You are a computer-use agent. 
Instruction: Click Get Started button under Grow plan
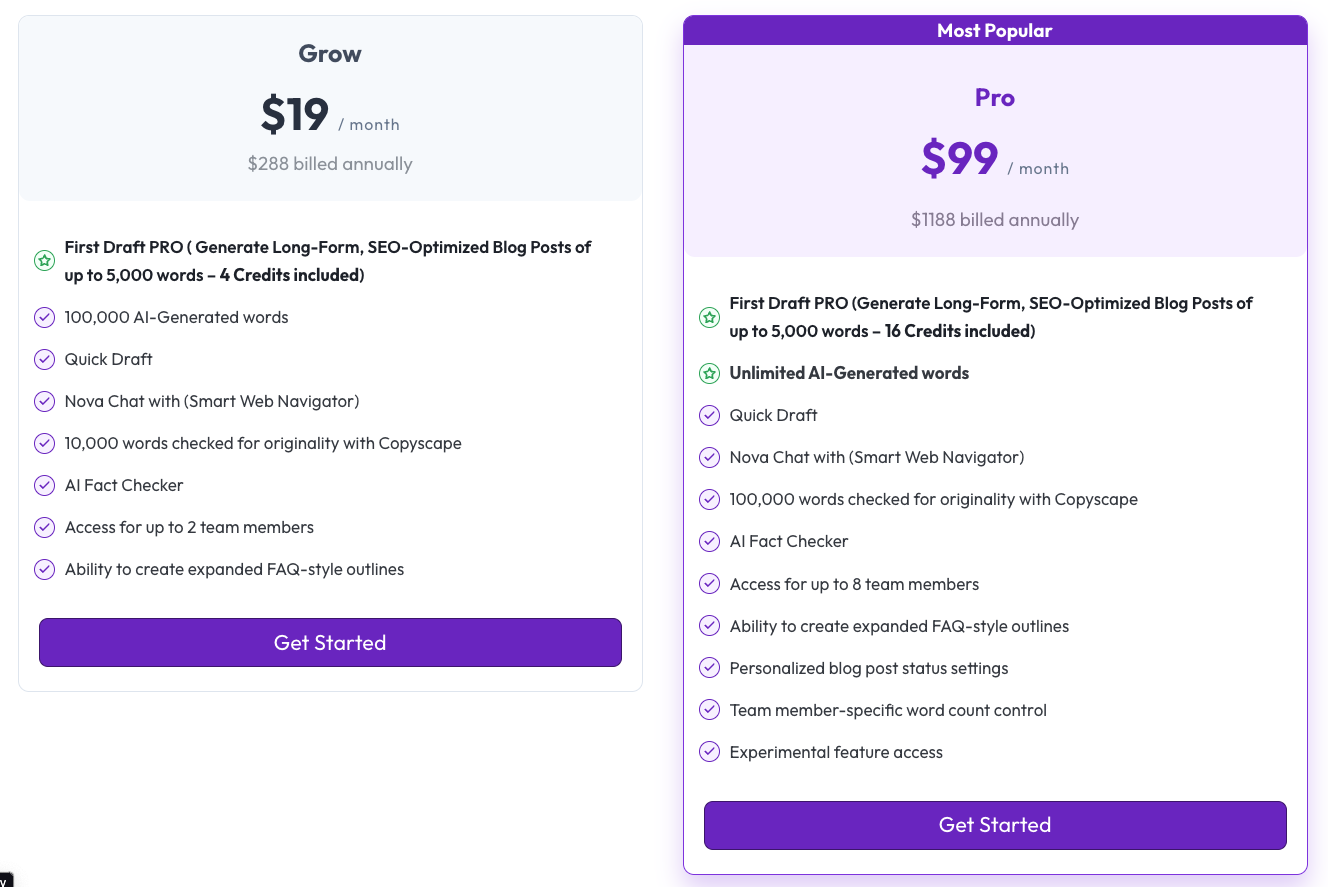330,642
